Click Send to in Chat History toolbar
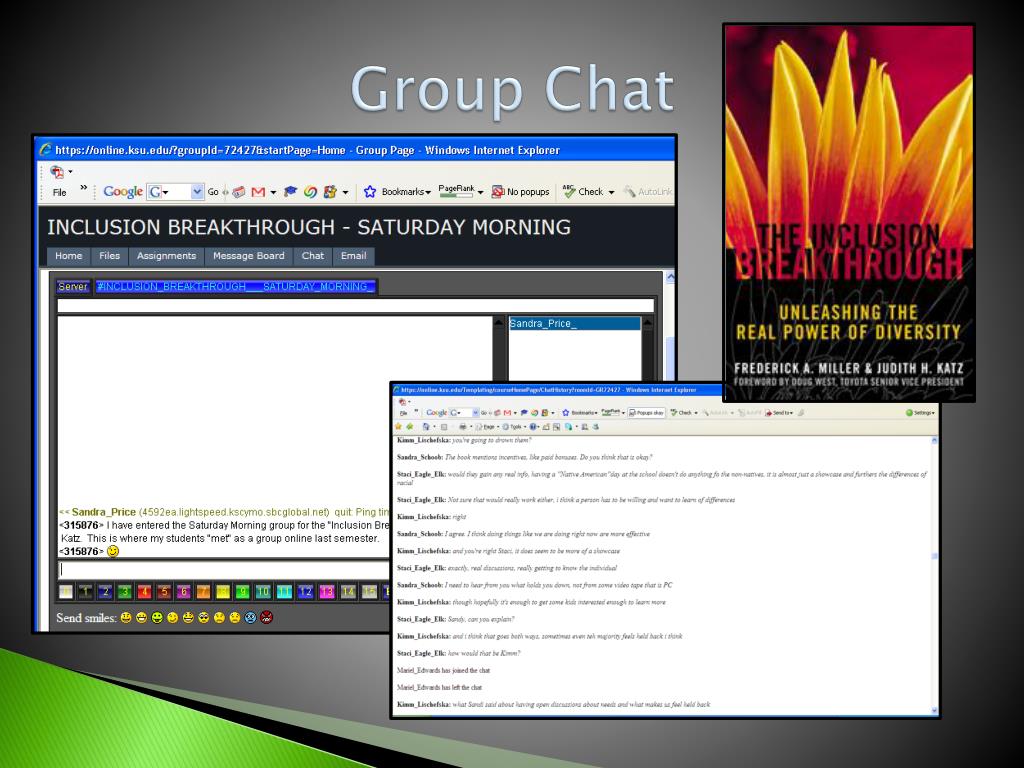The height and width of the screenshot is (768, 1024). (x=779, y=413)
